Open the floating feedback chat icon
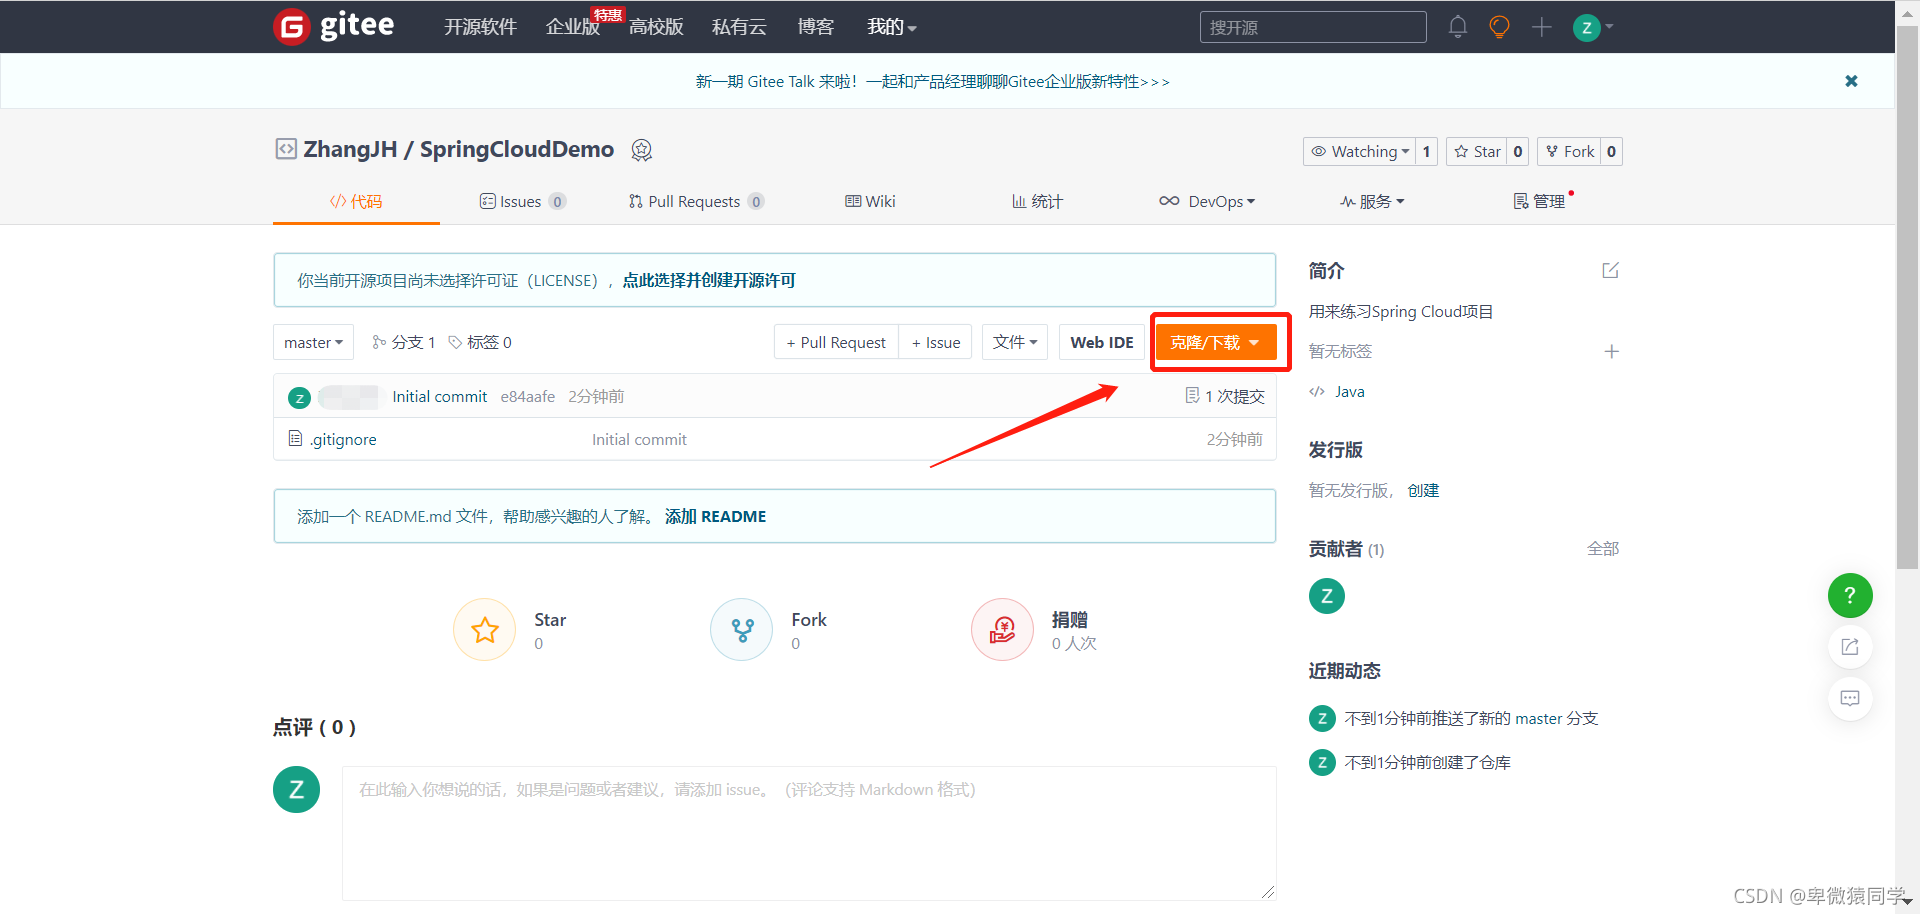 coord(1850,698)
